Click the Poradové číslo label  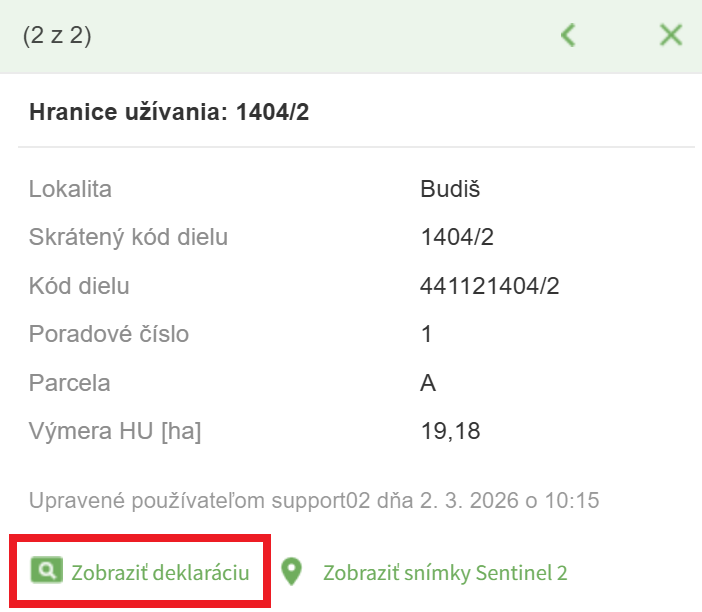tap(109, 334)
